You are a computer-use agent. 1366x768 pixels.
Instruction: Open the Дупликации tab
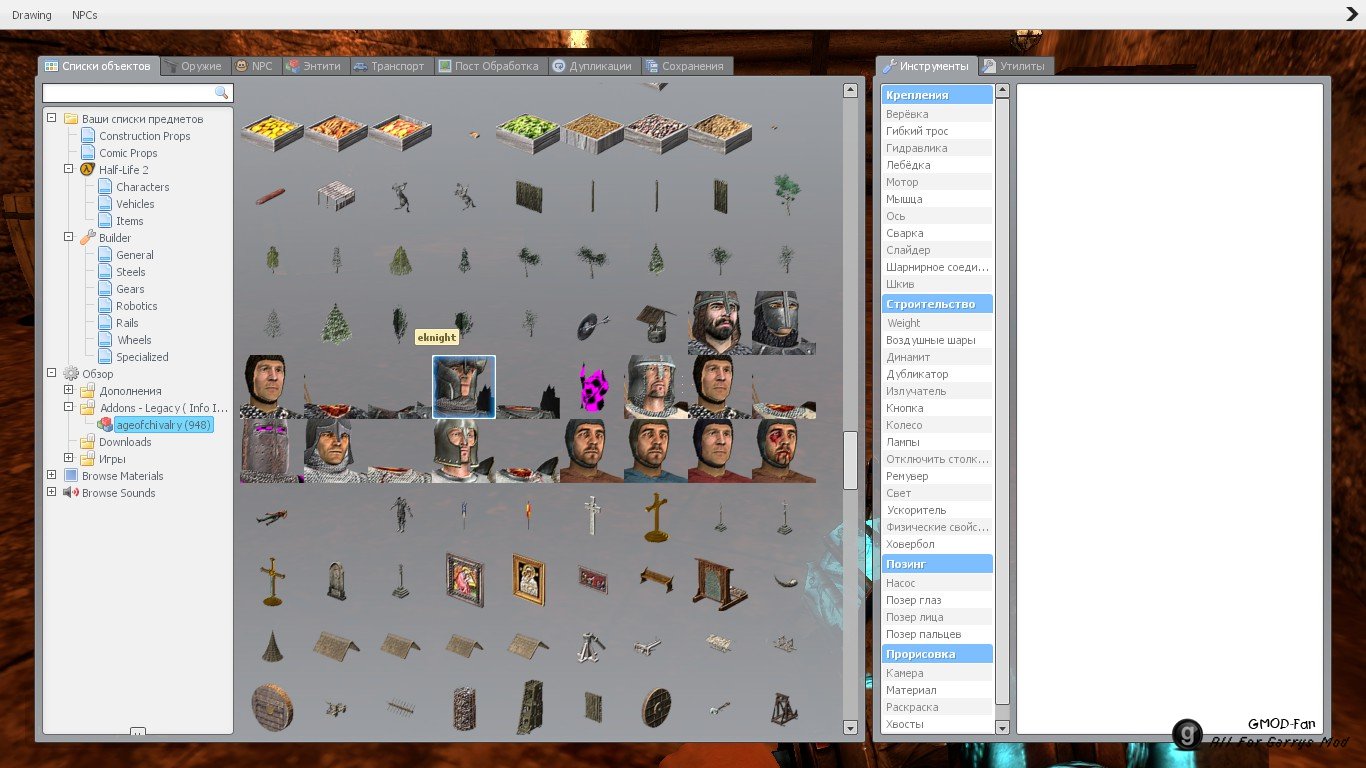coord(594,66)
